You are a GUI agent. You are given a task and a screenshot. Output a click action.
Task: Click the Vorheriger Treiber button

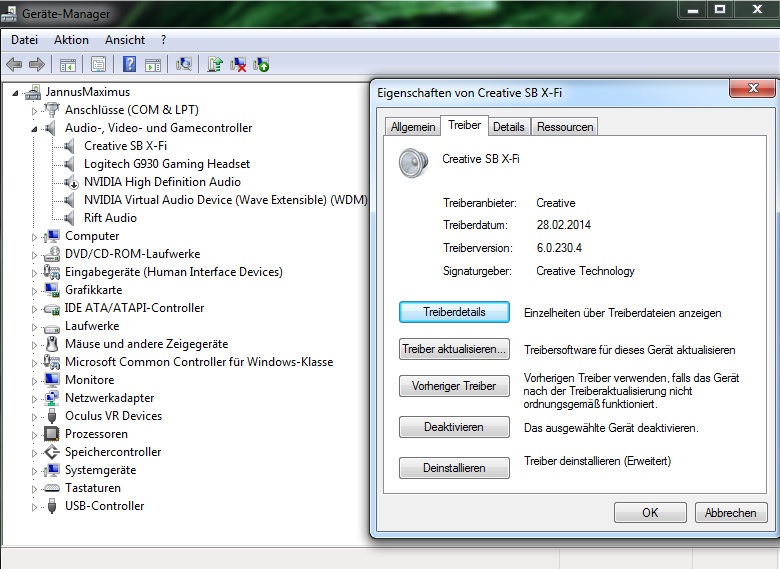454,386
